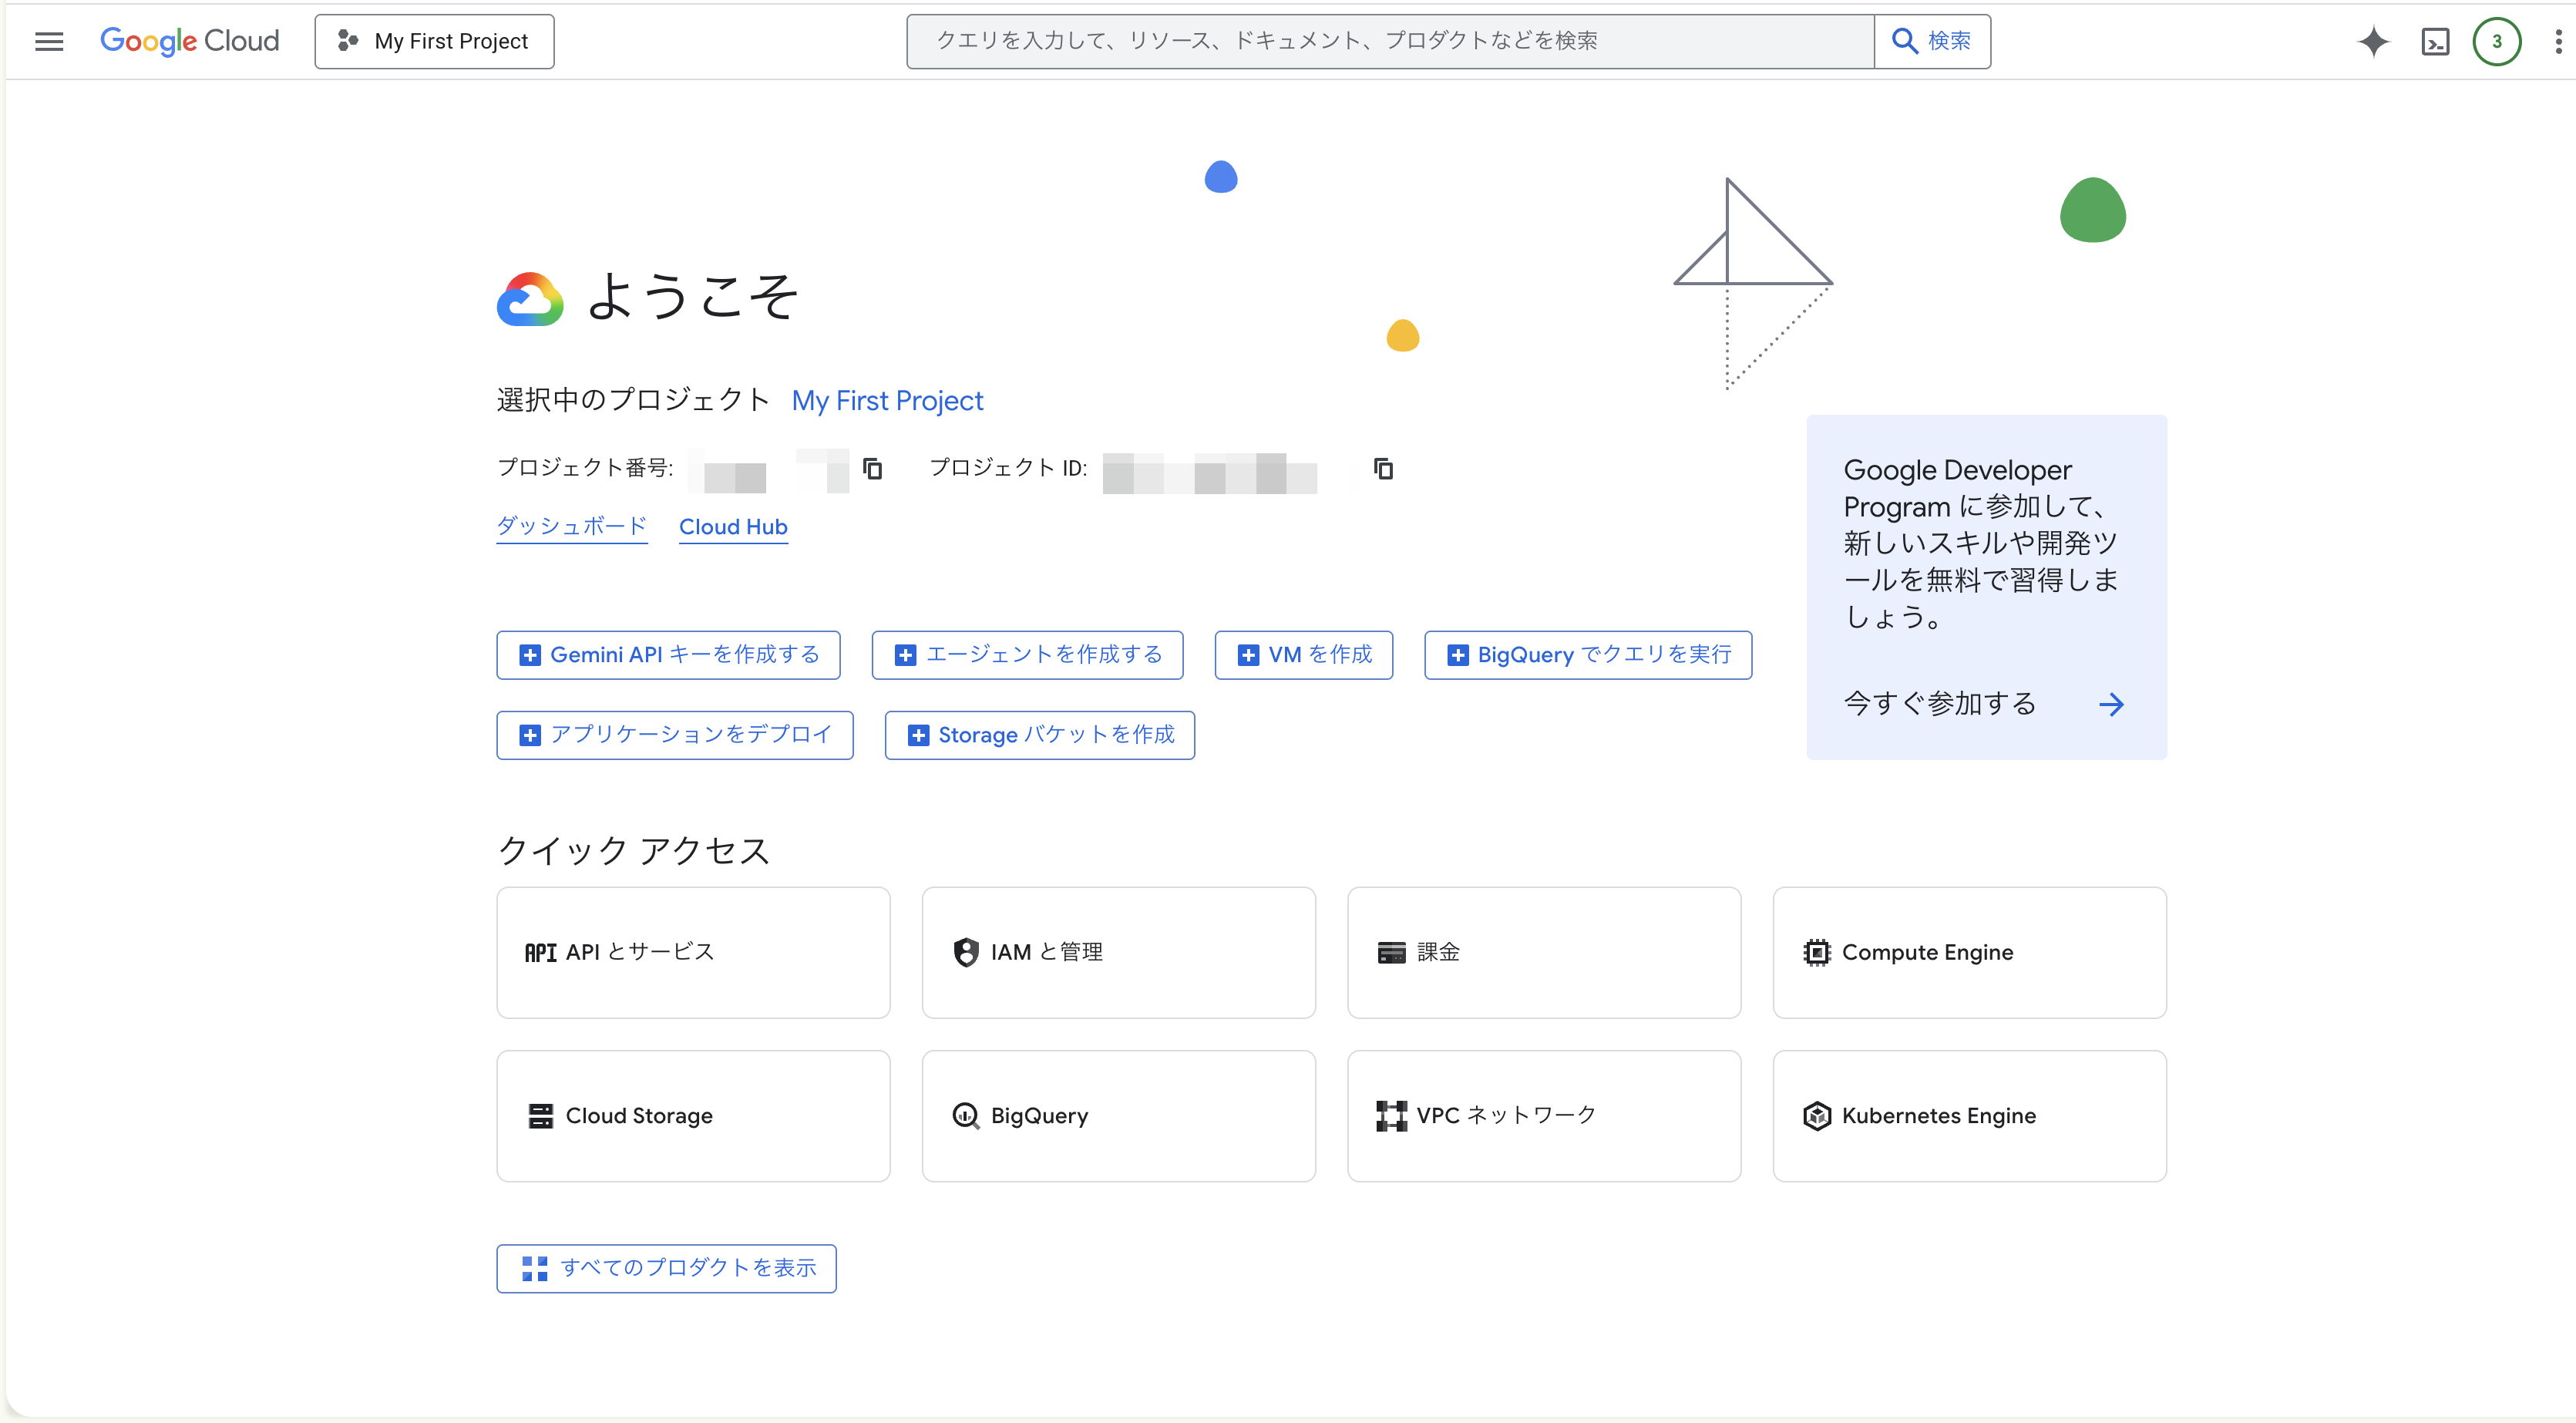Open the ダッシュボード link
Viewport: 2576px width, 1423px height.
tap(572, 526)
